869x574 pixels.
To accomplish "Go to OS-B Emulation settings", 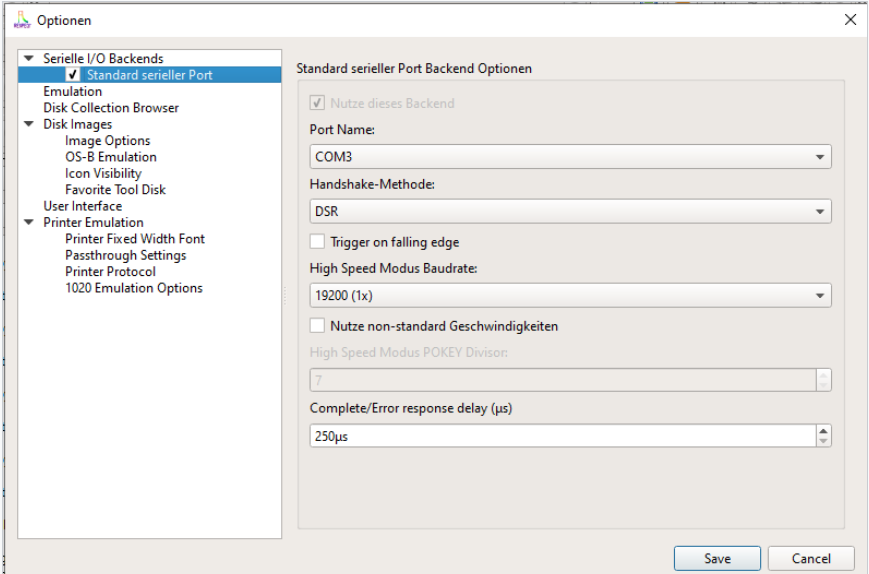I will [x=110, y=157].
